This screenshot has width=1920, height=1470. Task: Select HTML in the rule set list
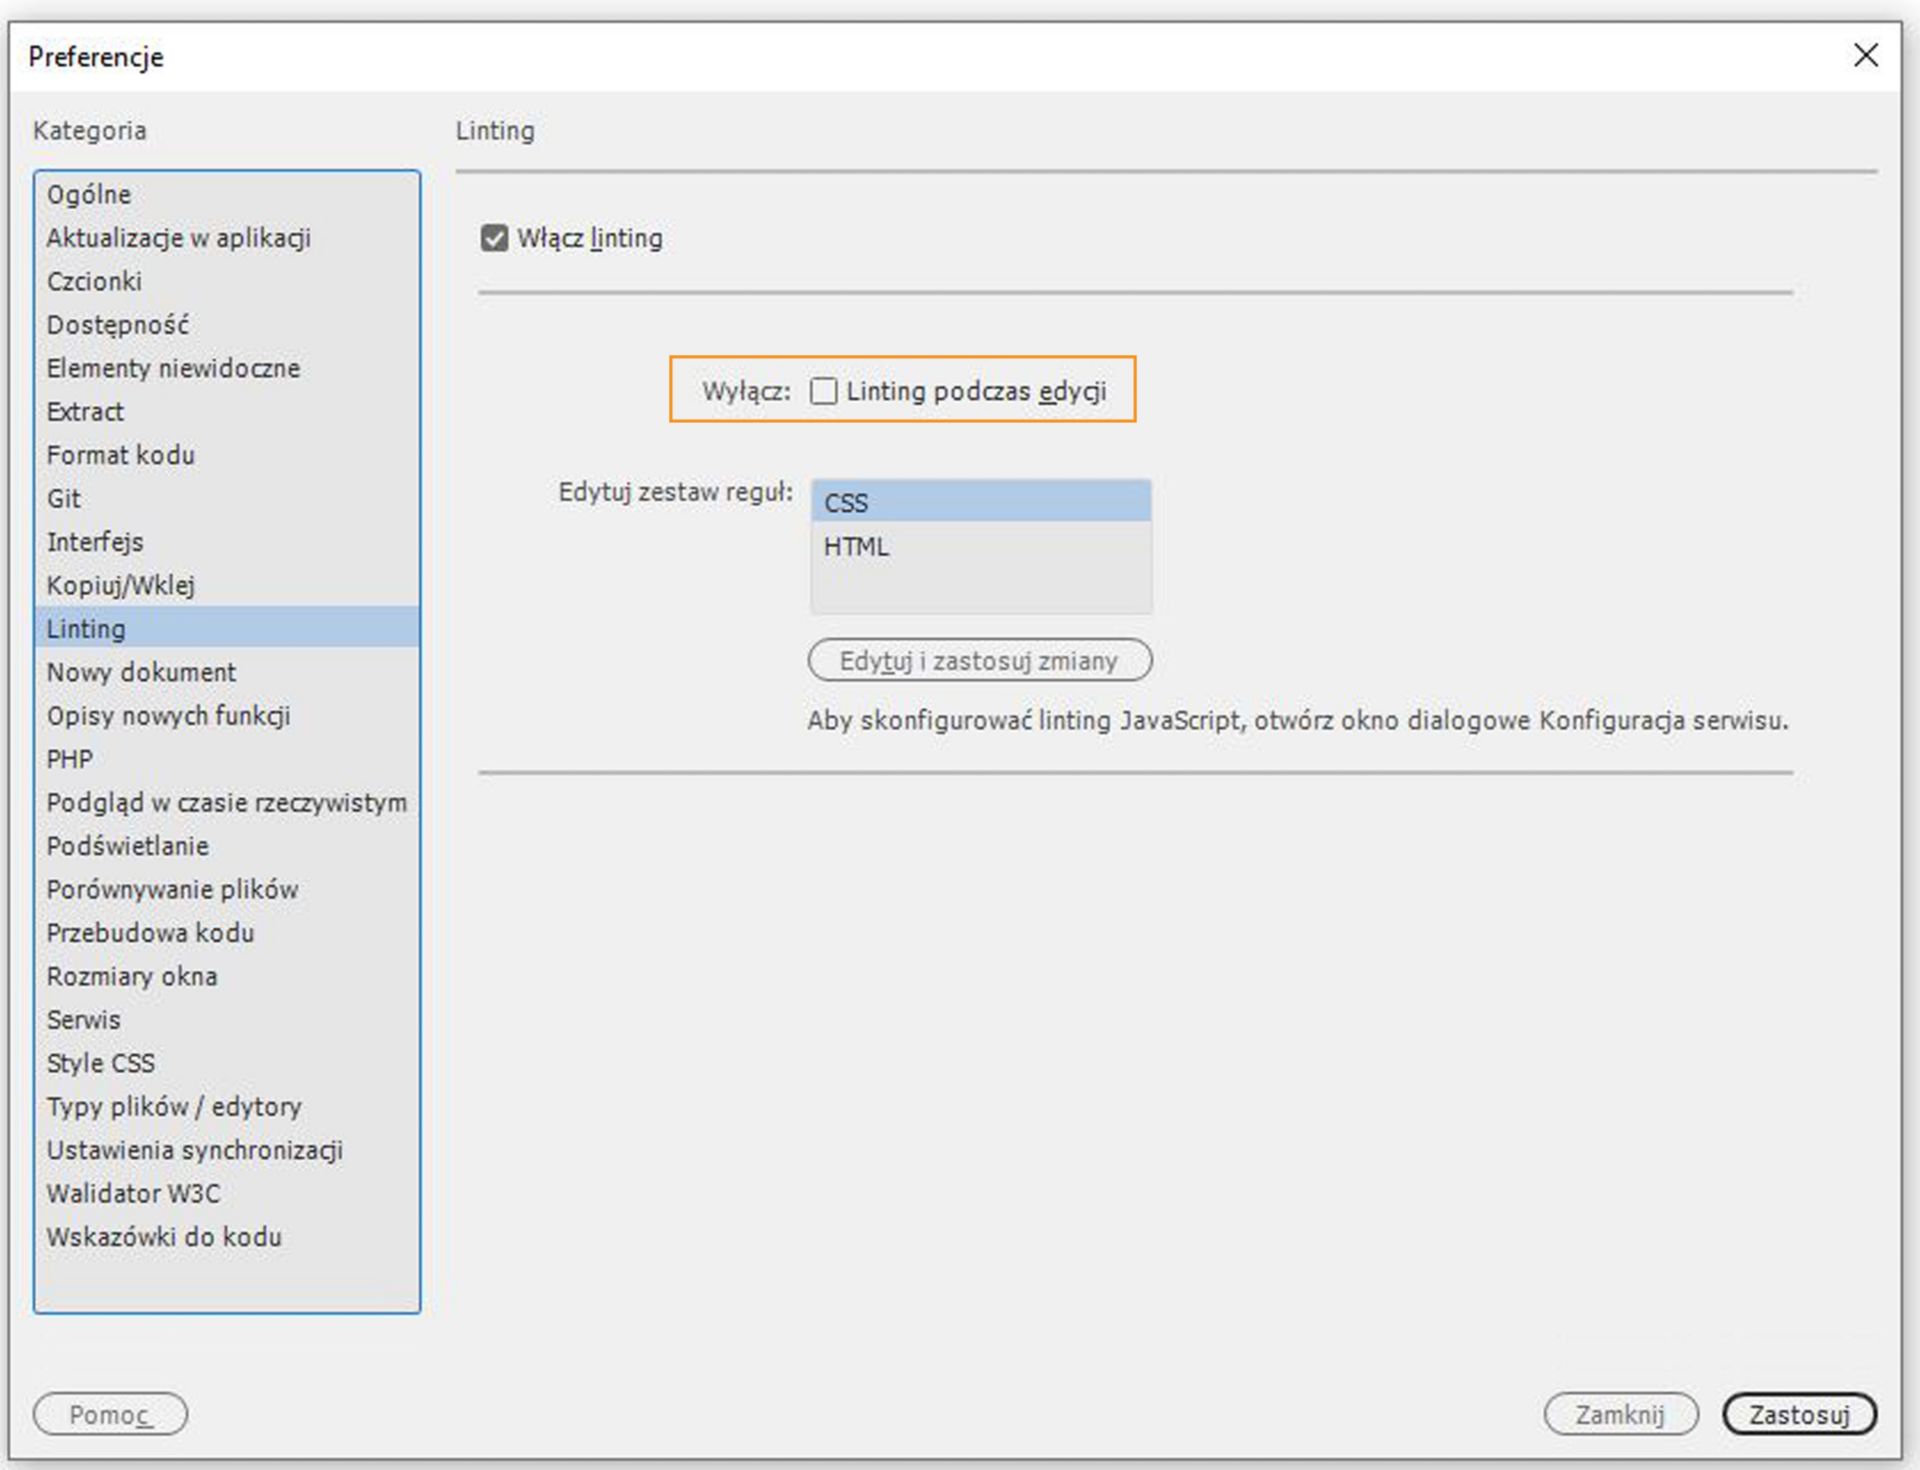point(980,546)
